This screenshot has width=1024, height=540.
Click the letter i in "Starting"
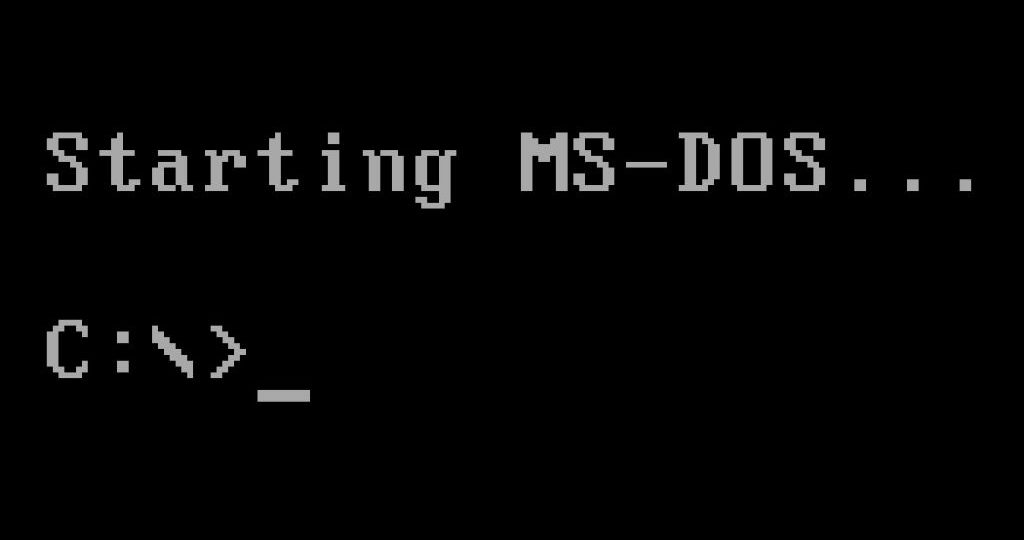pos(332,162)
